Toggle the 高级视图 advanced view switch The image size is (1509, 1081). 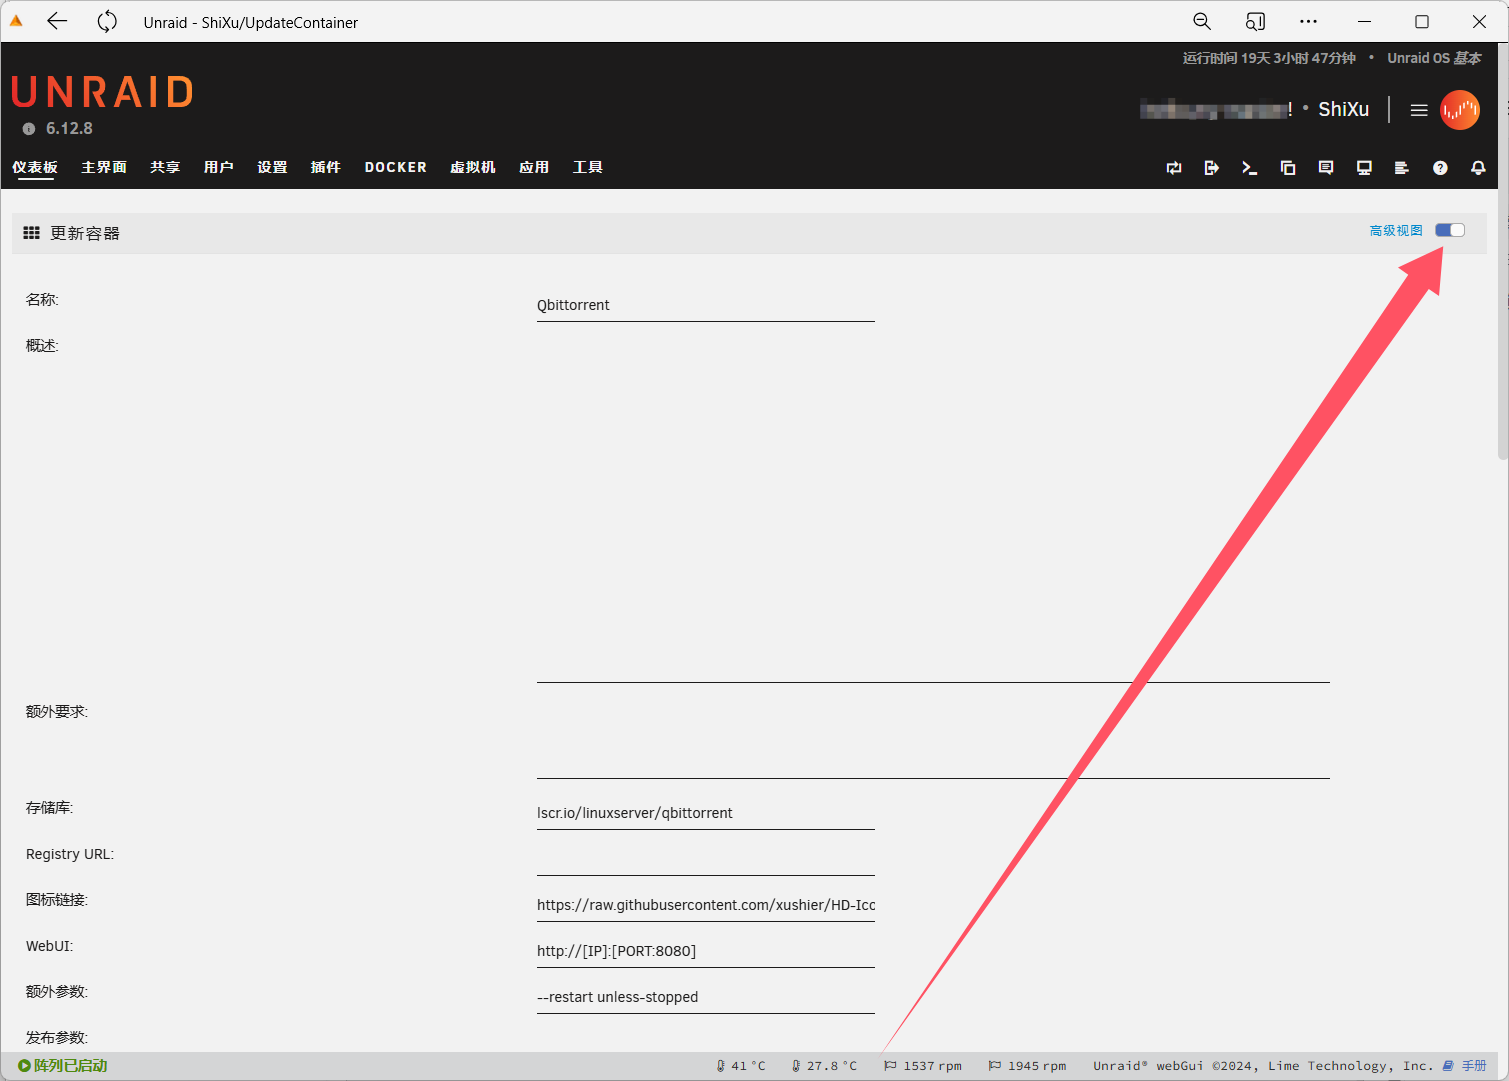(x=1450, y=231)
